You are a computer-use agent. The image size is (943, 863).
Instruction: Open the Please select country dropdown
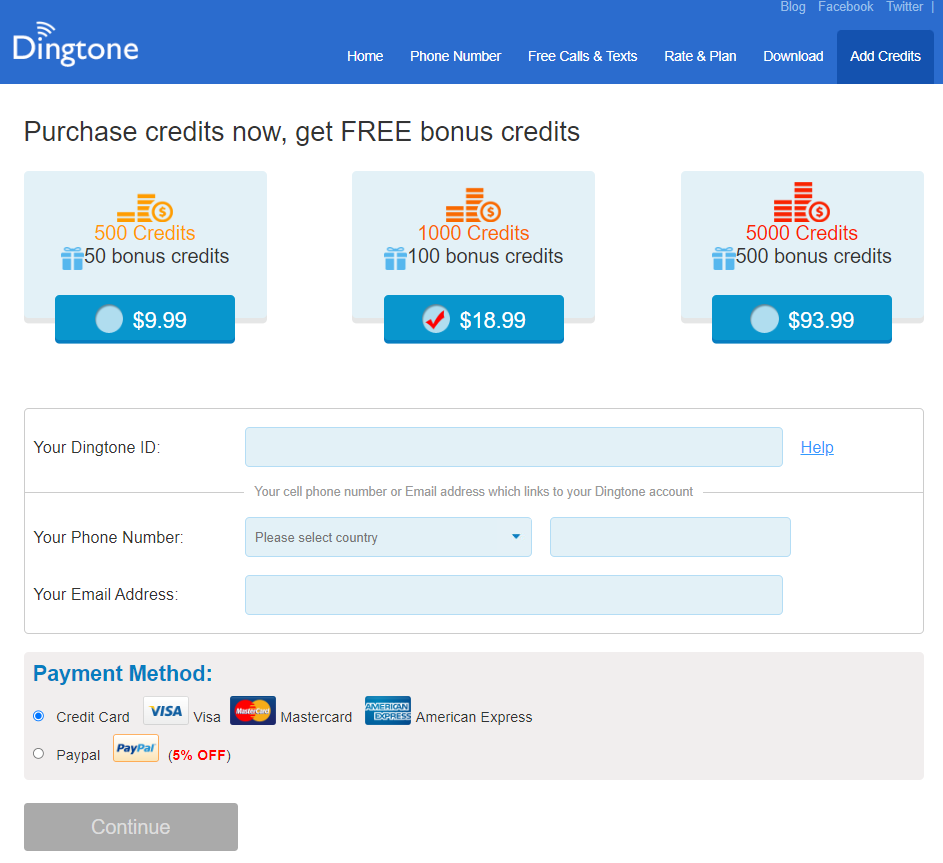(389, 537)
